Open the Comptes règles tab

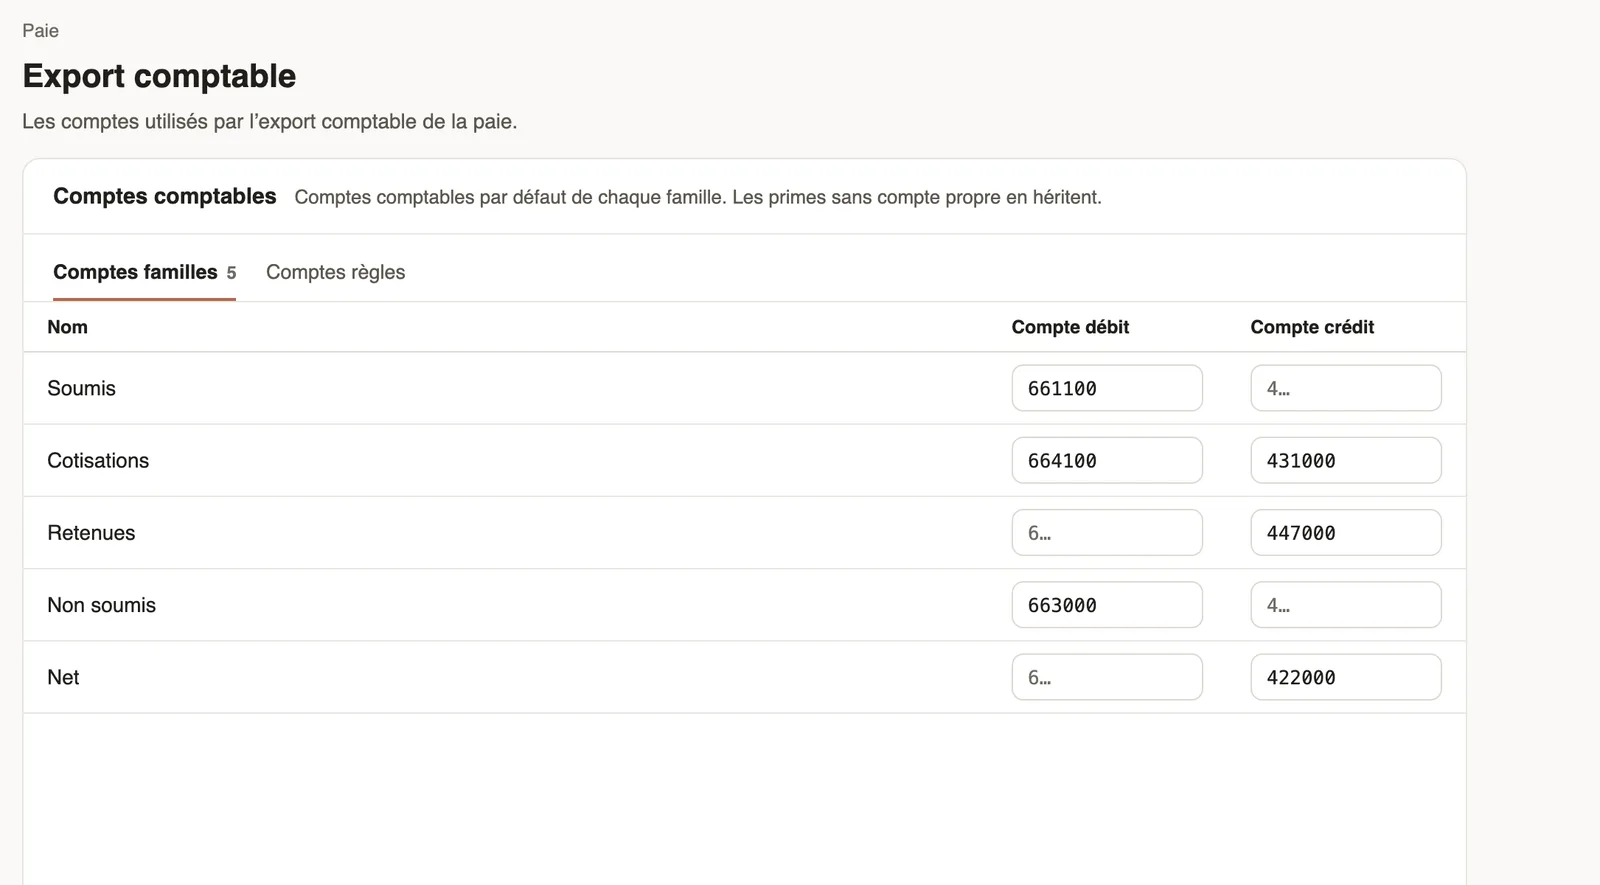pos(335,272)
